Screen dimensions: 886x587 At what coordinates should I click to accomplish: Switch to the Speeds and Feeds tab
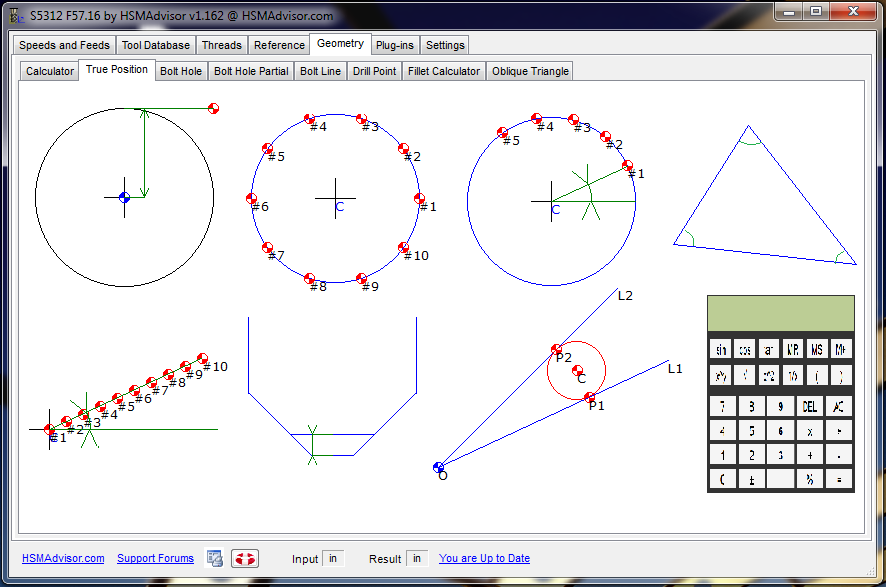pos(63,44)
